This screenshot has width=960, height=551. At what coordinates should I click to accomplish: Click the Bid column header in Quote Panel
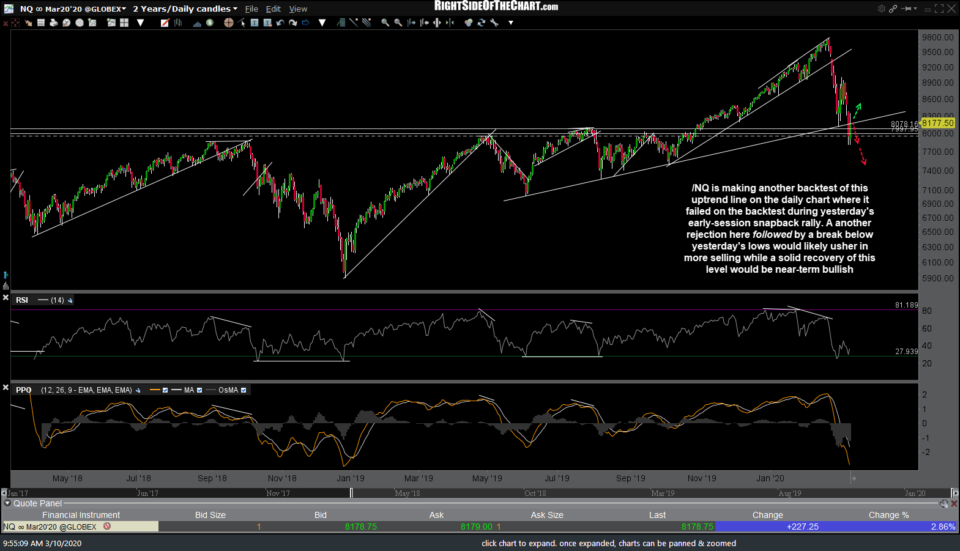320,515
